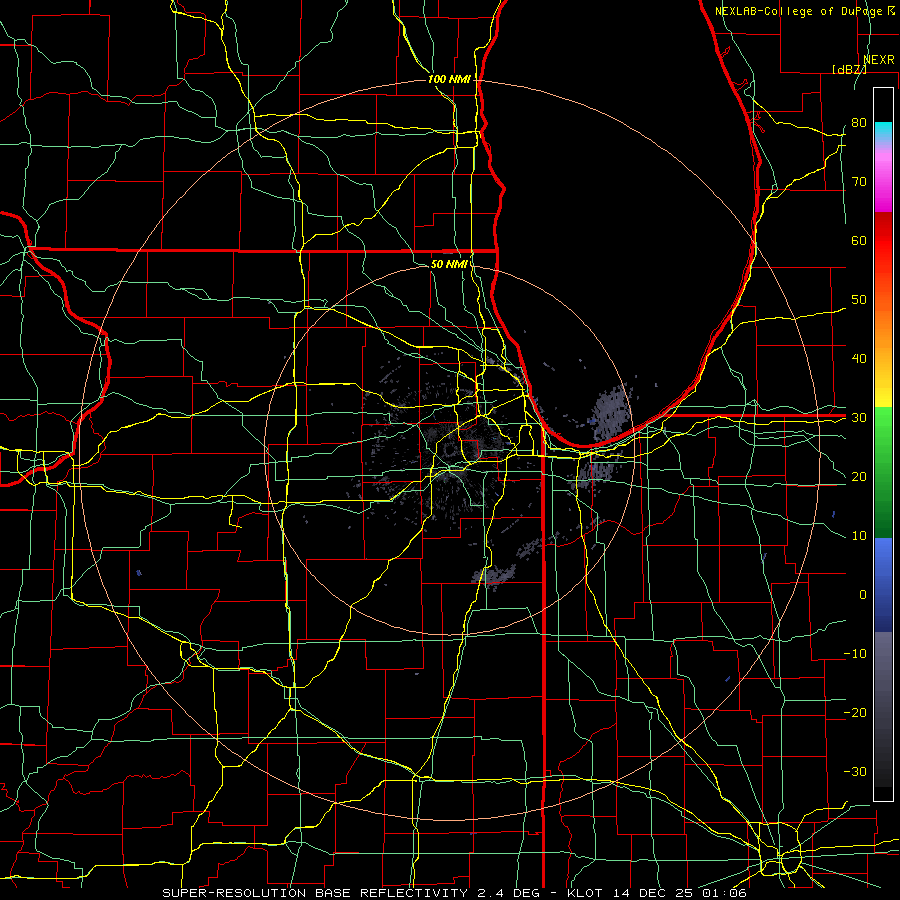Screen dimensions: 900x900
Task: Click the "50 NMI" range ring label
Action: 449,264
